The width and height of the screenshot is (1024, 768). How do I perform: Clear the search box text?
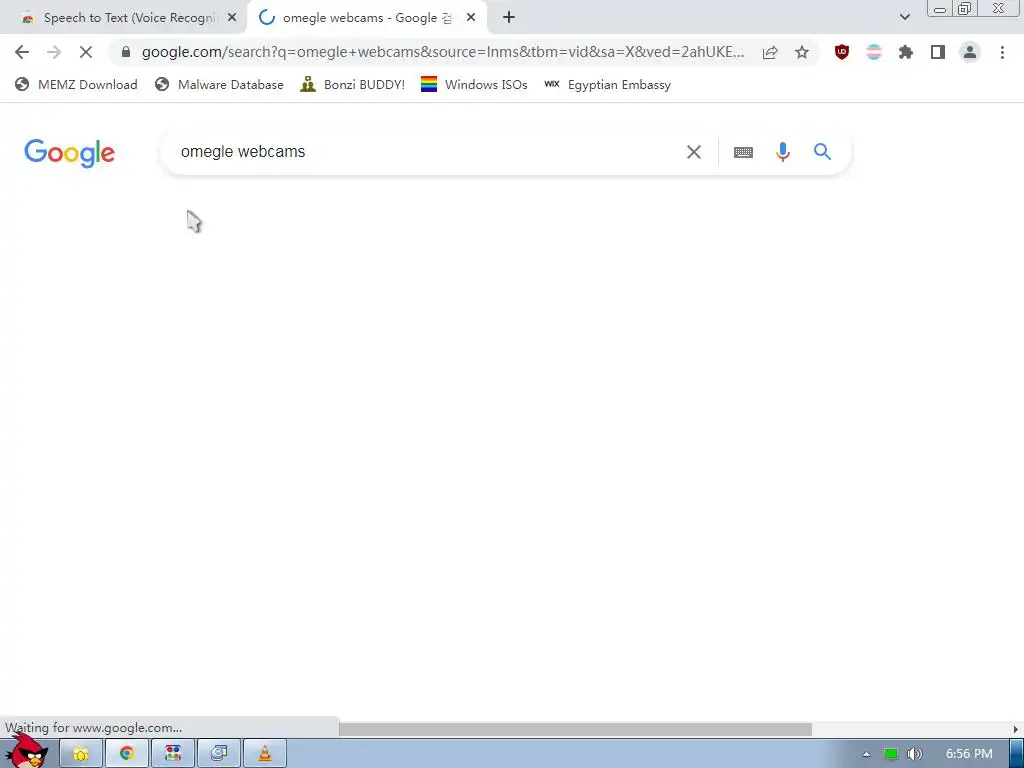pos(694,152)
